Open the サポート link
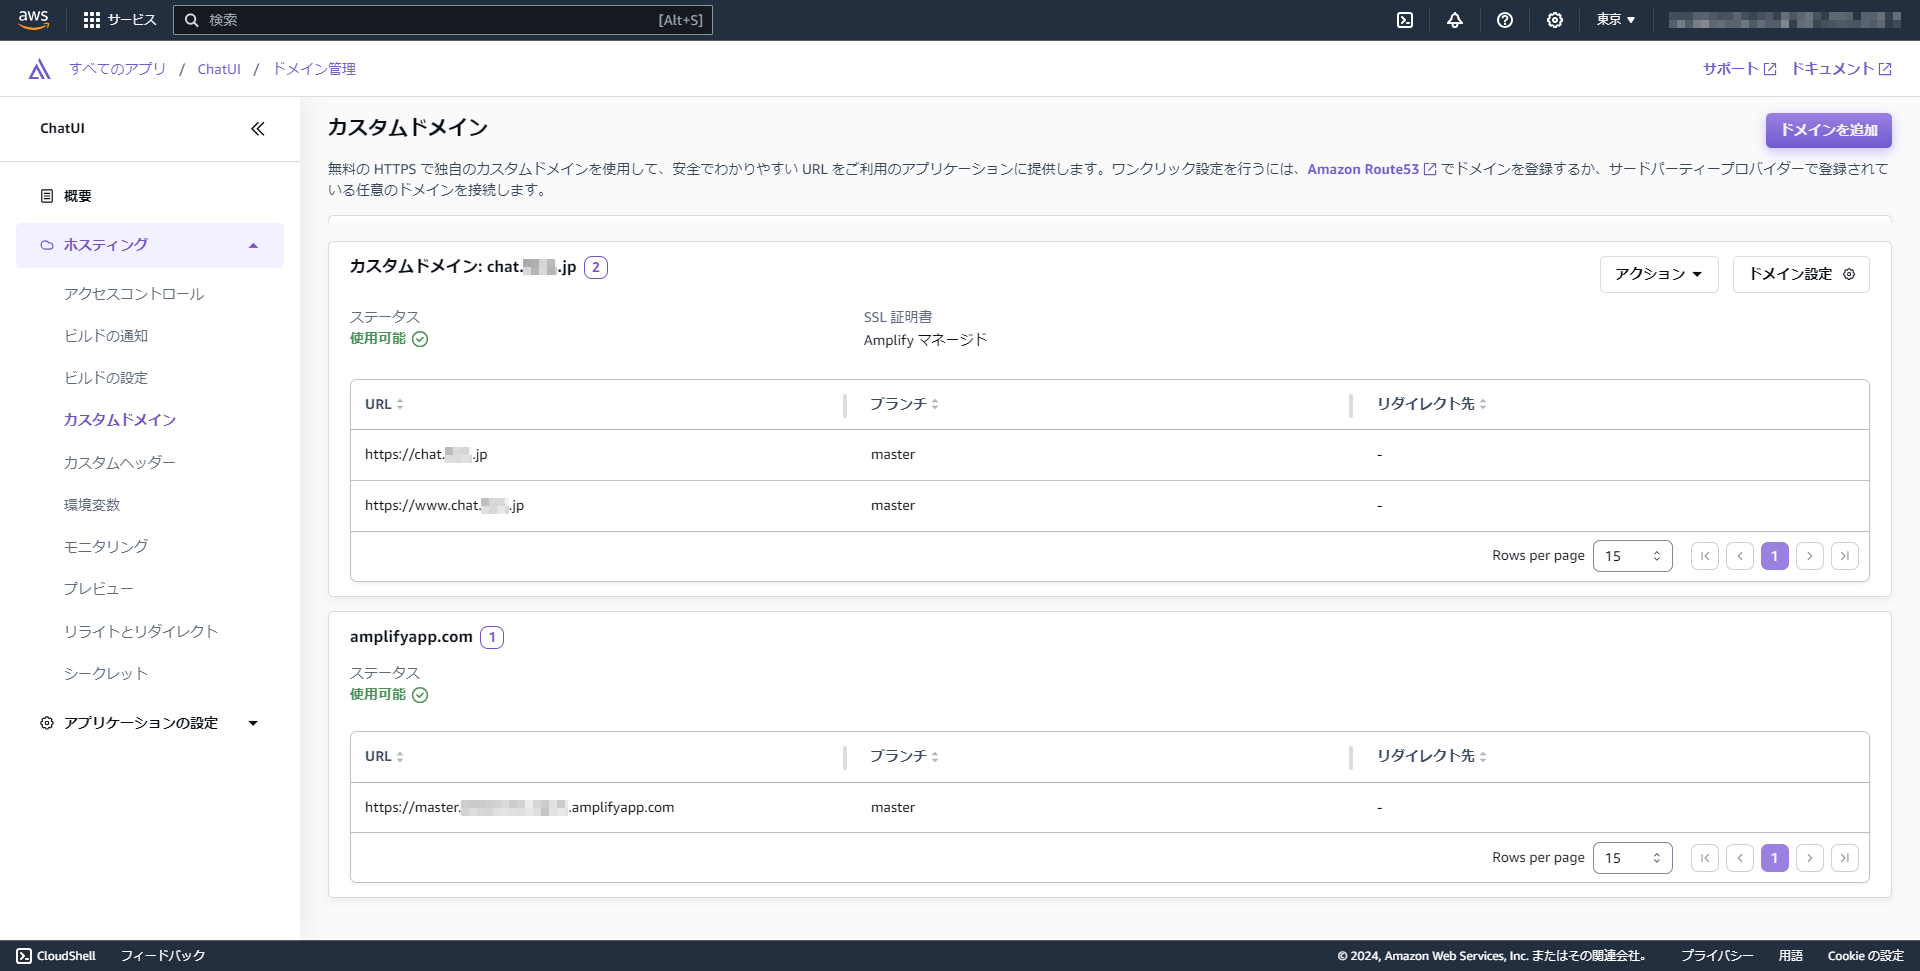The image size is (1920, 971). point(1740,69)
